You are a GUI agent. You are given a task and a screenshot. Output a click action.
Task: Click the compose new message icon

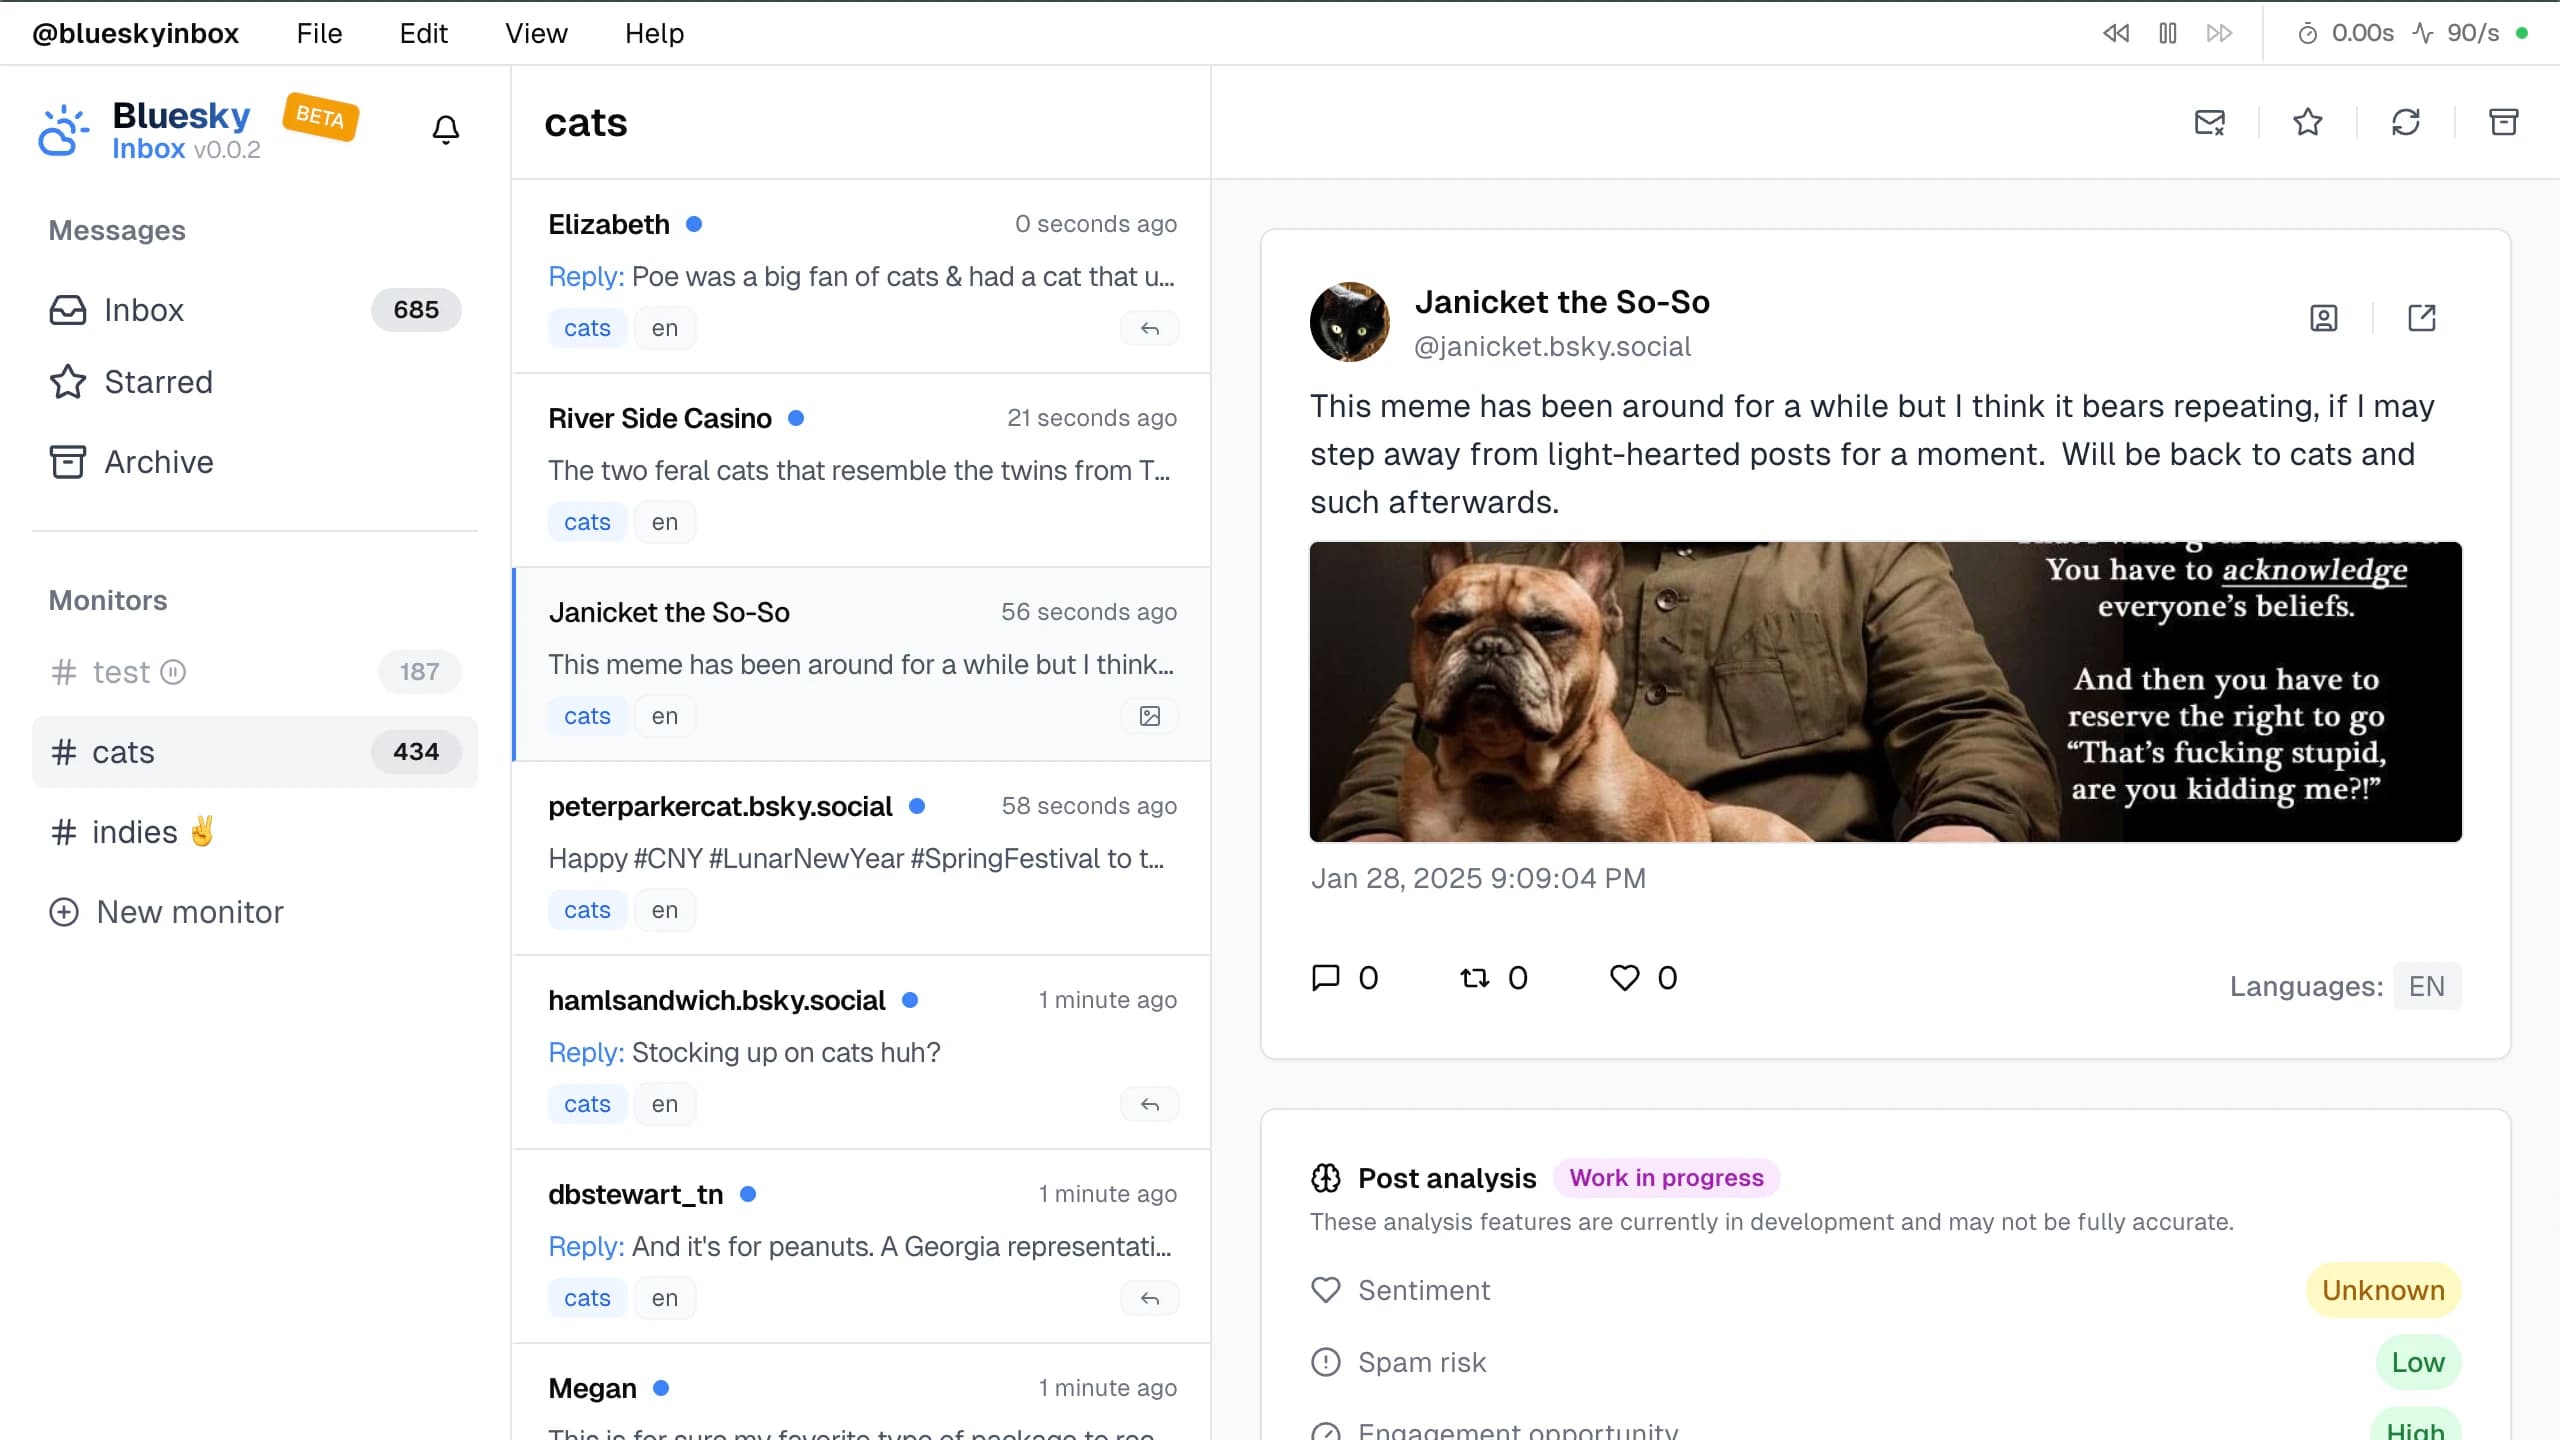[2210, 121]
